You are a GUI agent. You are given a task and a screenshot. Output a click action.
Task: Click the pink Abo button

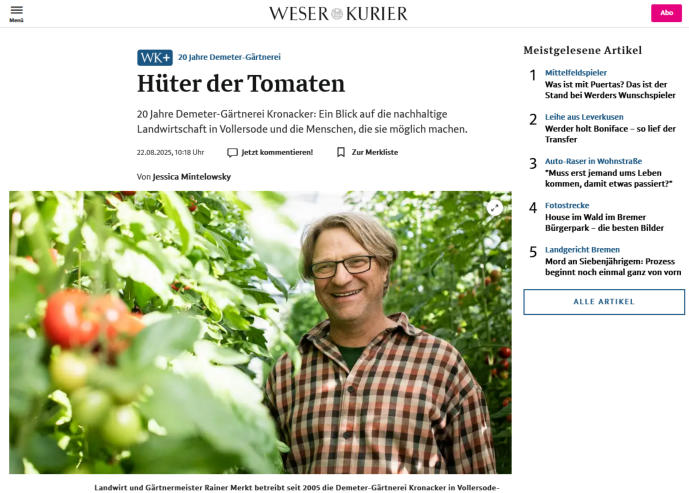[666, 13]
